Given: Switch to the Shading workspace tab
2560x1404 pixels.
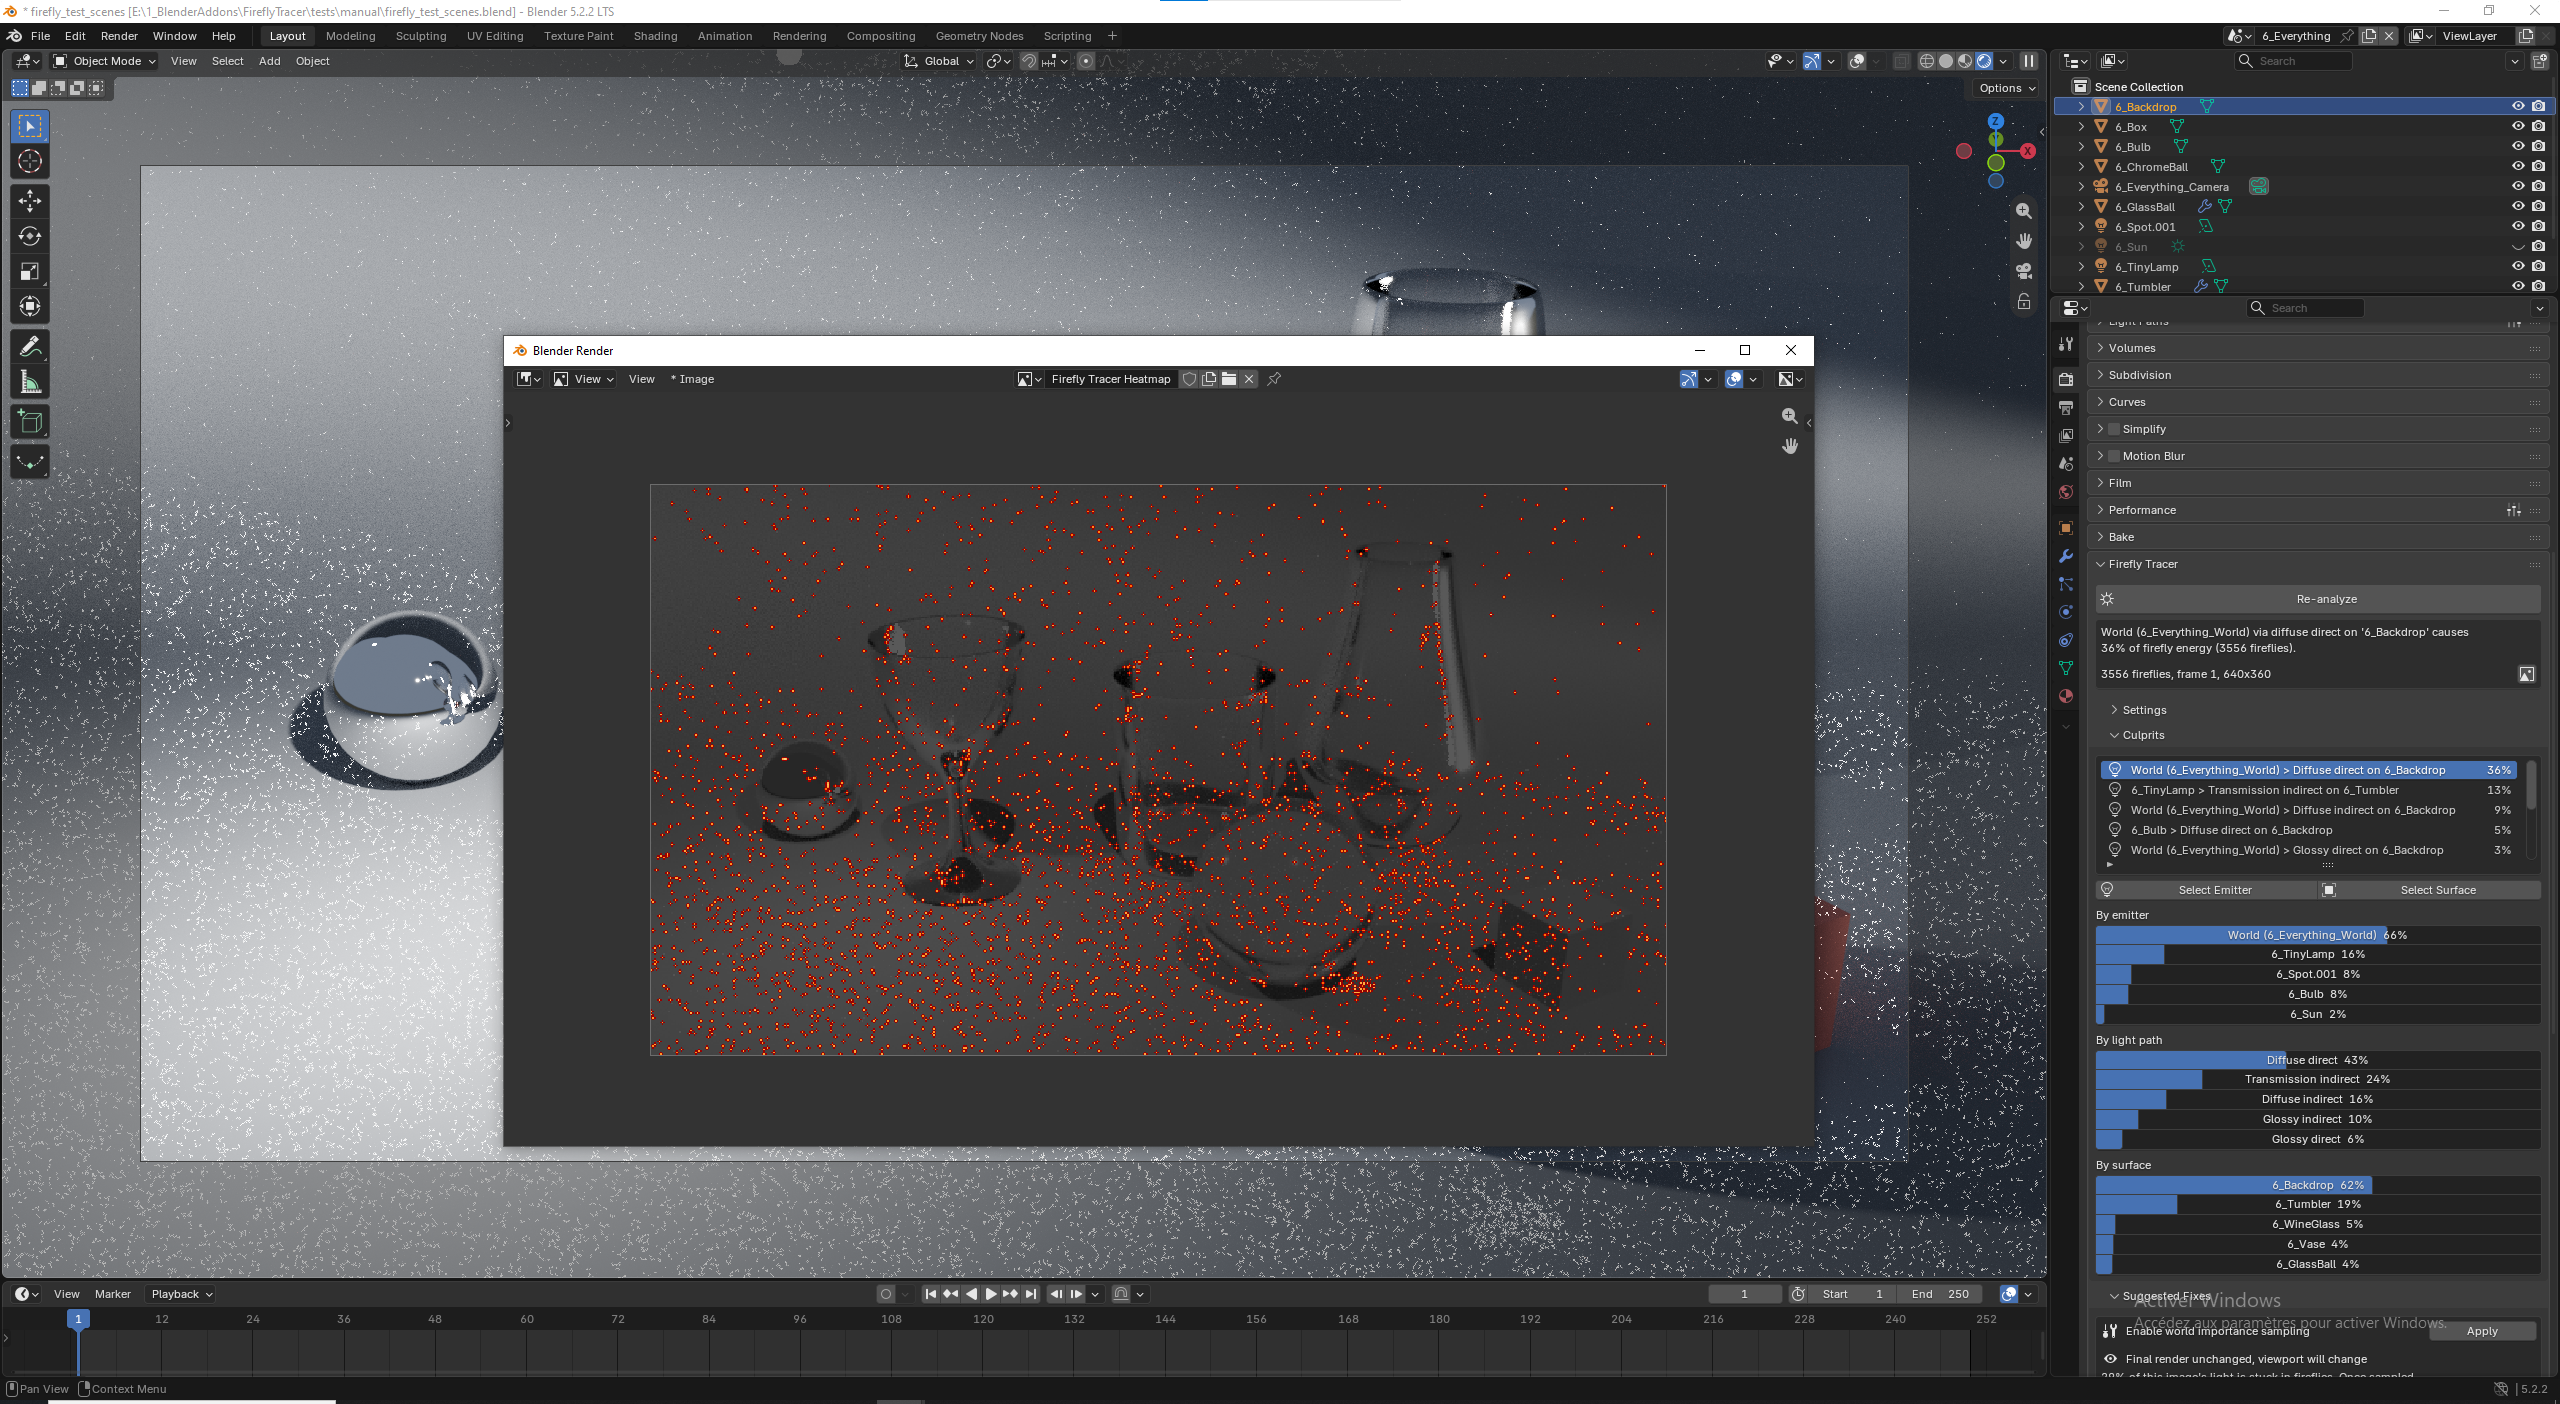Looking at the screenshot, I should (655, 36).
